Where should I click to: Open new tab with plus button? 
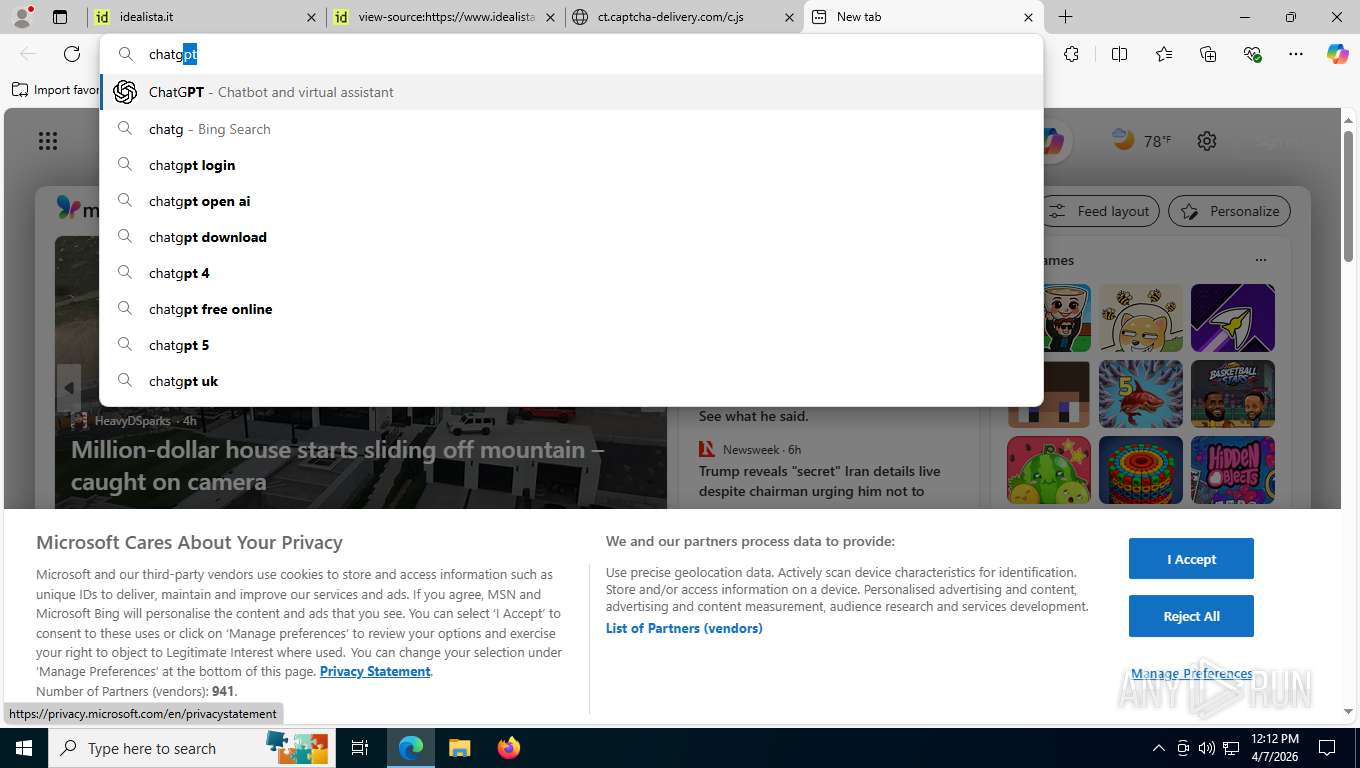point(1066,17)
